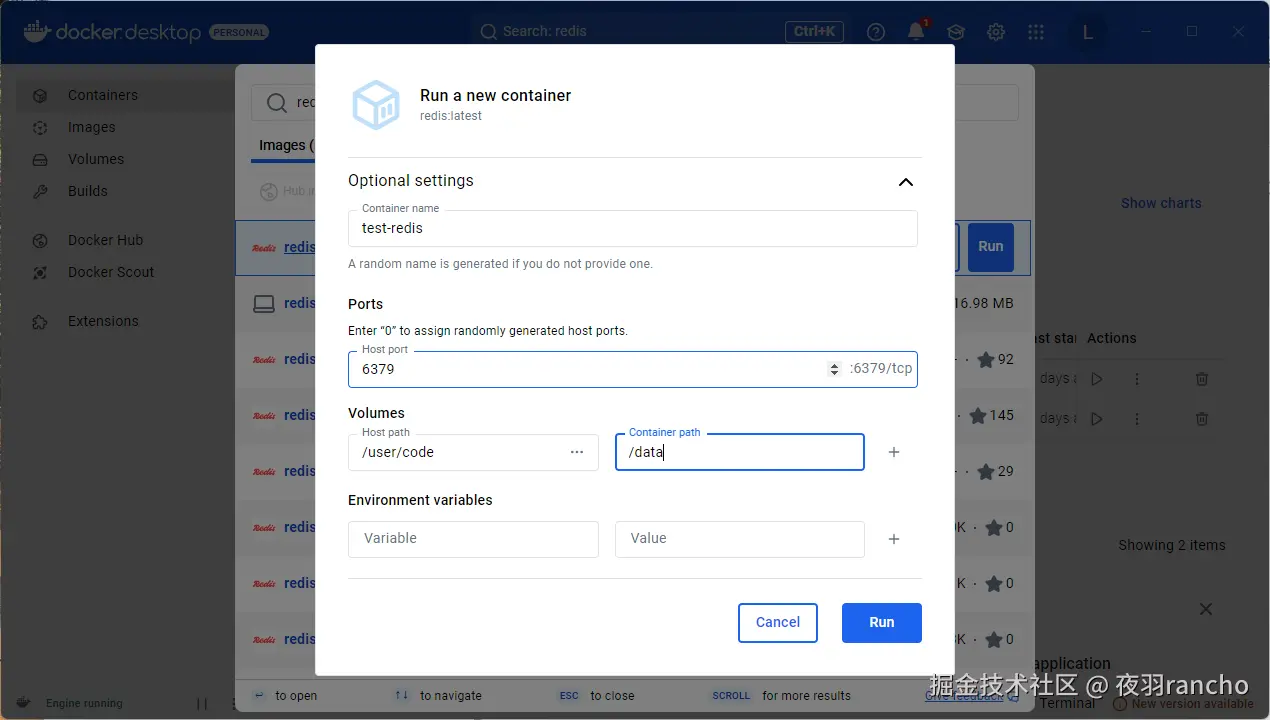Open Docker Scout in the sidebar

pyautogui.click(x=111, y=272)
